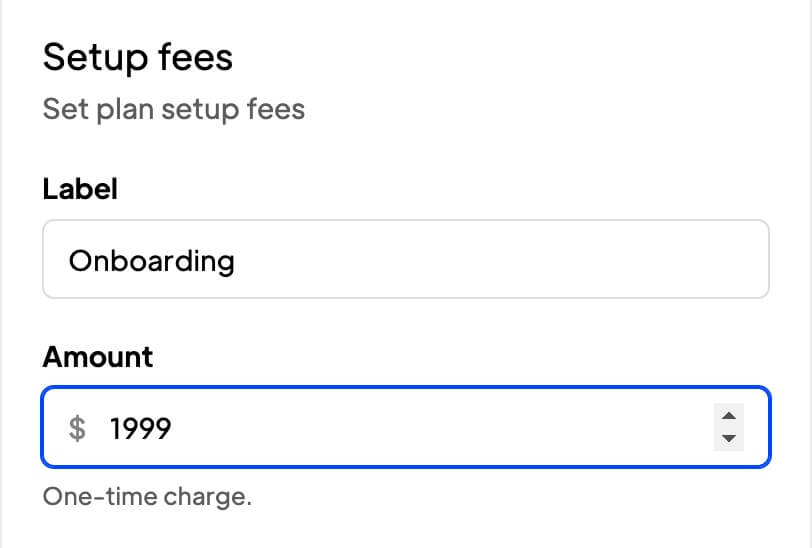Image resolution: width=812 pixels, height=548 pixels.
Task: Focus the Label text input
Action: pos(405,260)
